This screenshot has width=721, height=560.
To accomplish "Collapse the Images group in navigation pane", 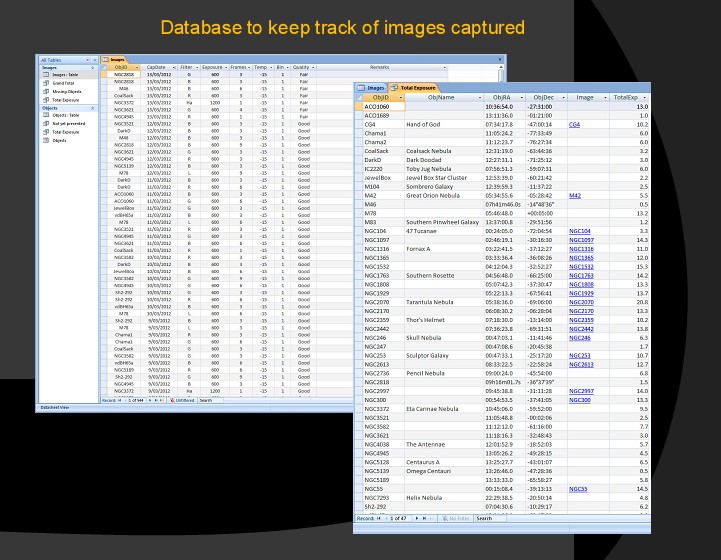I will (92, 68).
